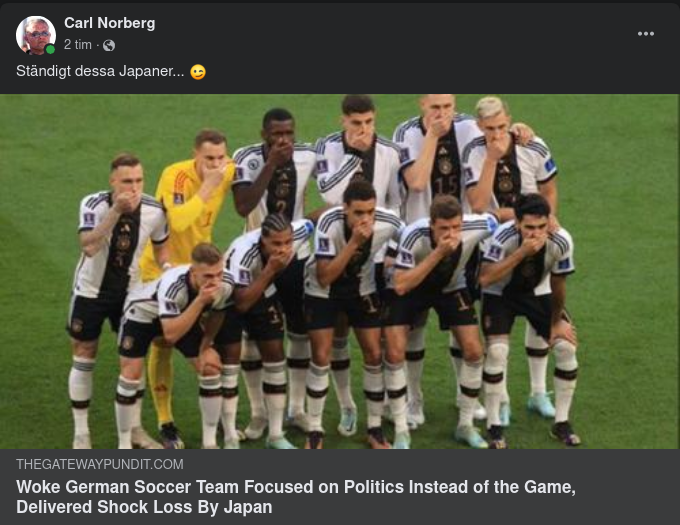
Task: Click "Delivered Shock Loss By Japan" headline line
Action: [x=144, y=507]
